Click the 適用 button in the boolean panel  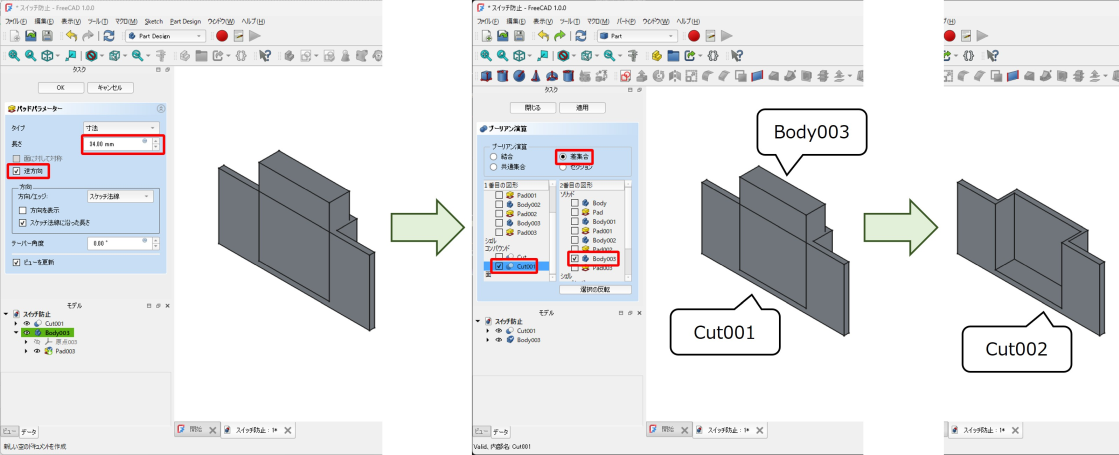581,107
